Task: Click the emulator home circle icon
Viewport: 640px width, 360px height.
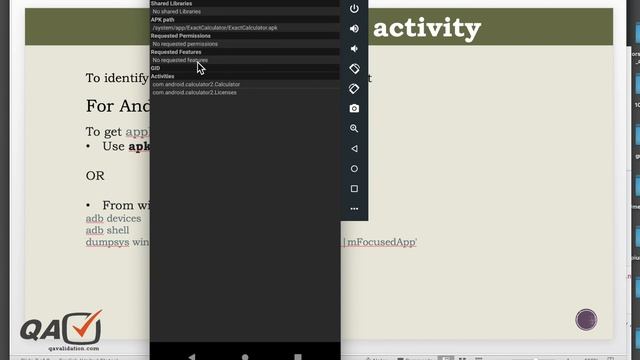Action: (354, 169)
